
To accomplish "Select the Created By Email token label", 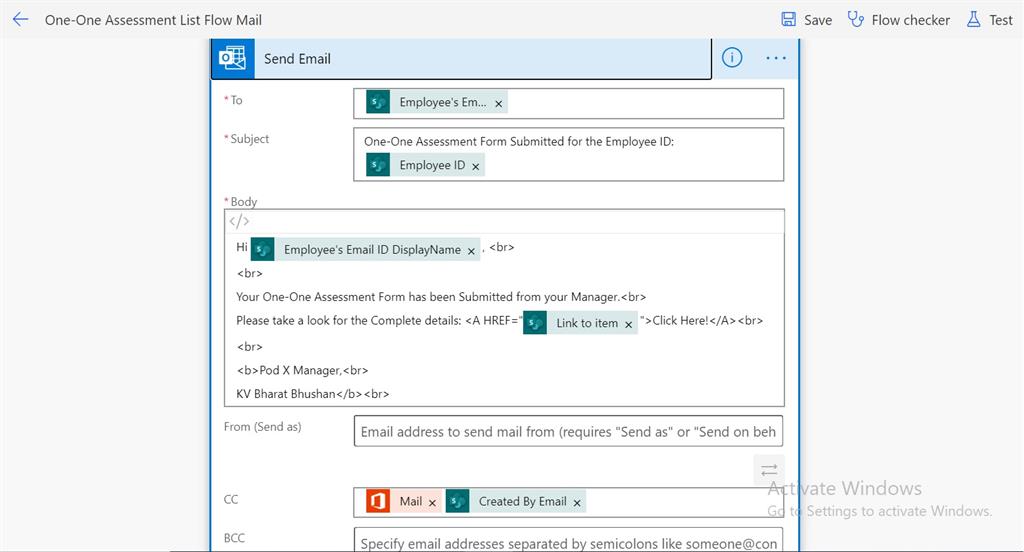I will (x=522, y=501).
